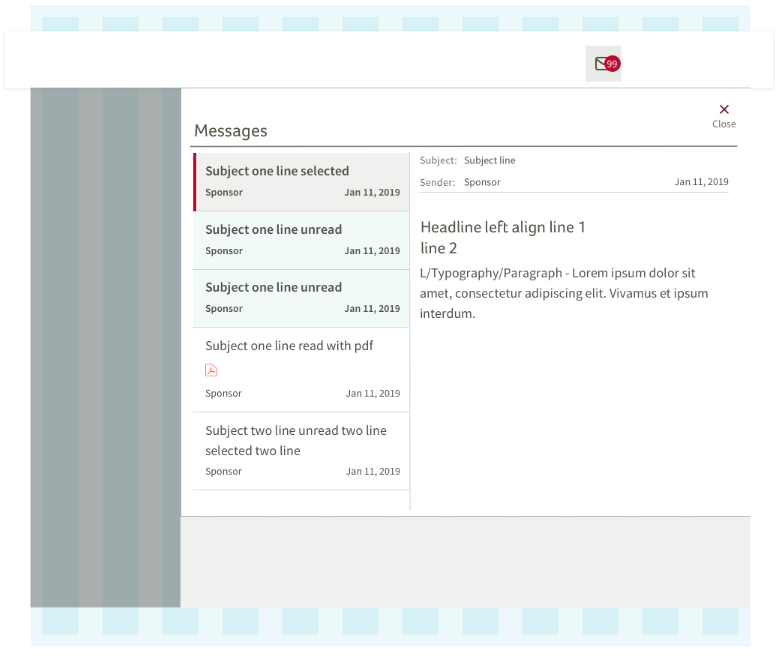Screen dimensions: 778x660
Task: Click 'Sponsor' in the two line message row
Action: pyautogui.click(x=223, y=471)
